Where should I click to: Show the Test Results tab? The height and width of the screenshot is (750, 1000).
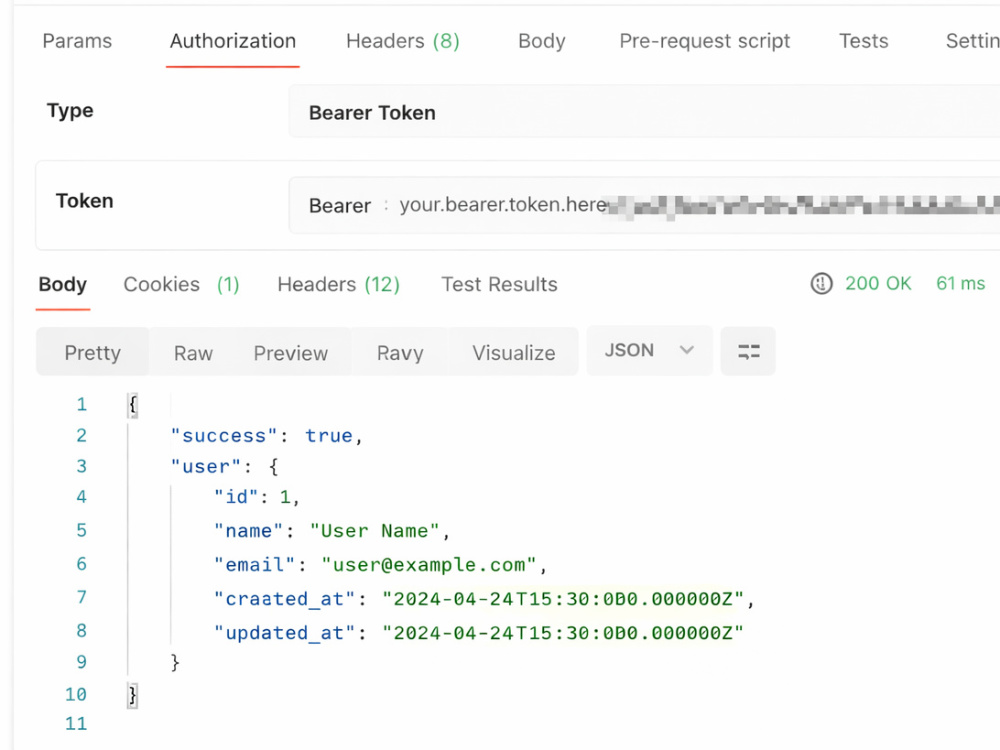tap(499, 284)
